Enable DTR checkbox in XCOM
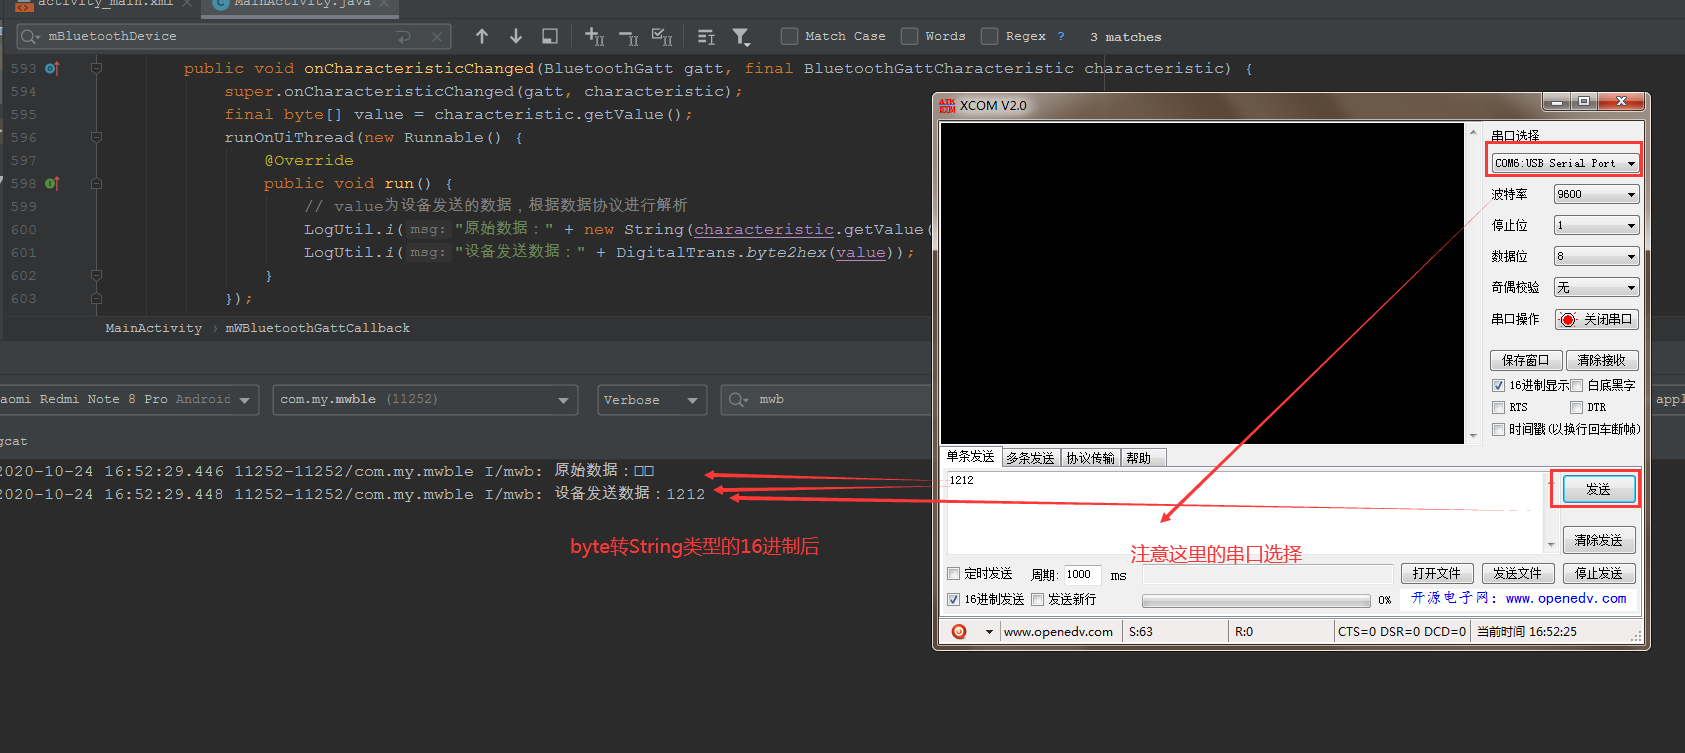Image resolution: width=1685 pixels, height=753 pixels. coord(1576,407)
